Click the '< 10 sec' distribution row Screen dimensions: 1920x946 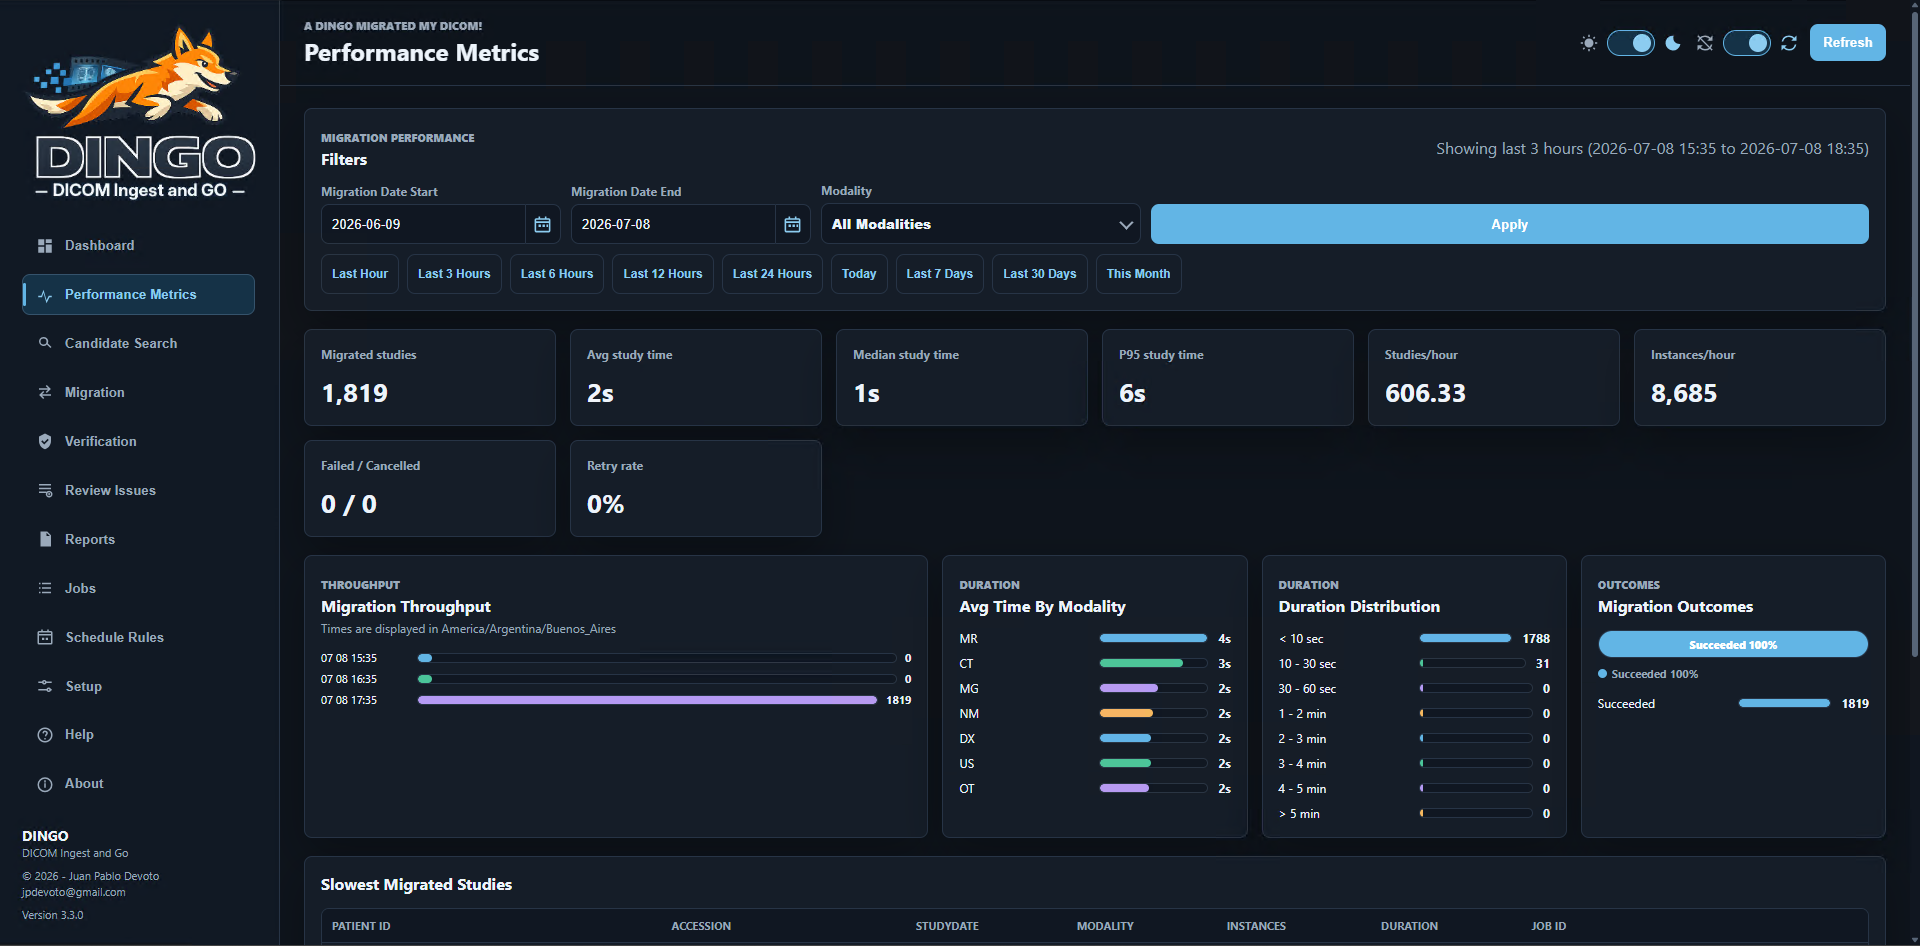click(x=1414, y=638)
